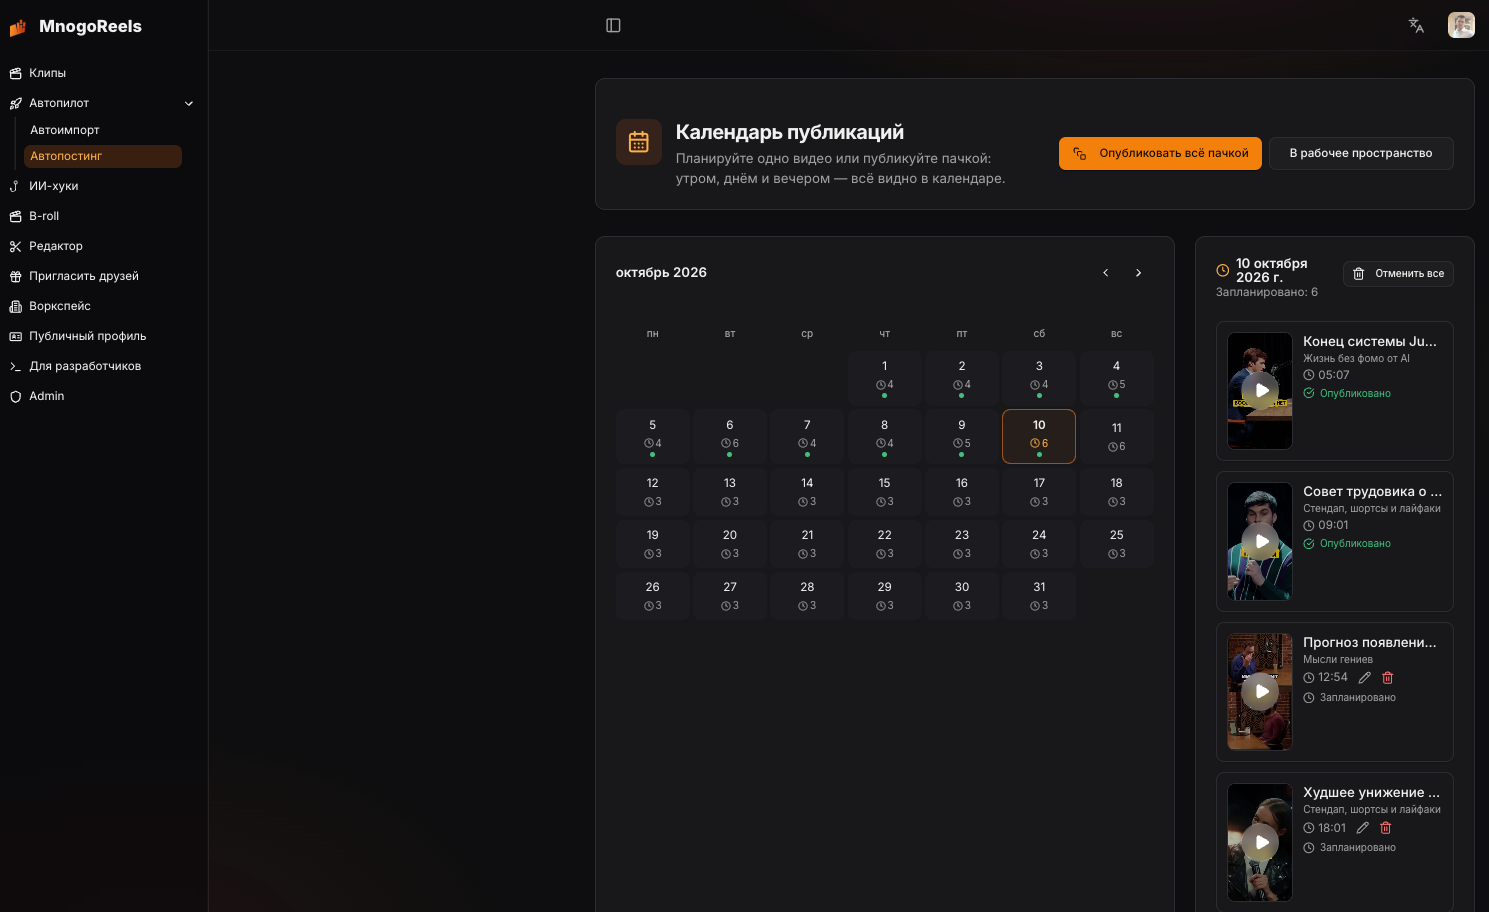Toggle the sidebar panel icon
Viewport: 1489px width, 912px height.
point(613,25)
